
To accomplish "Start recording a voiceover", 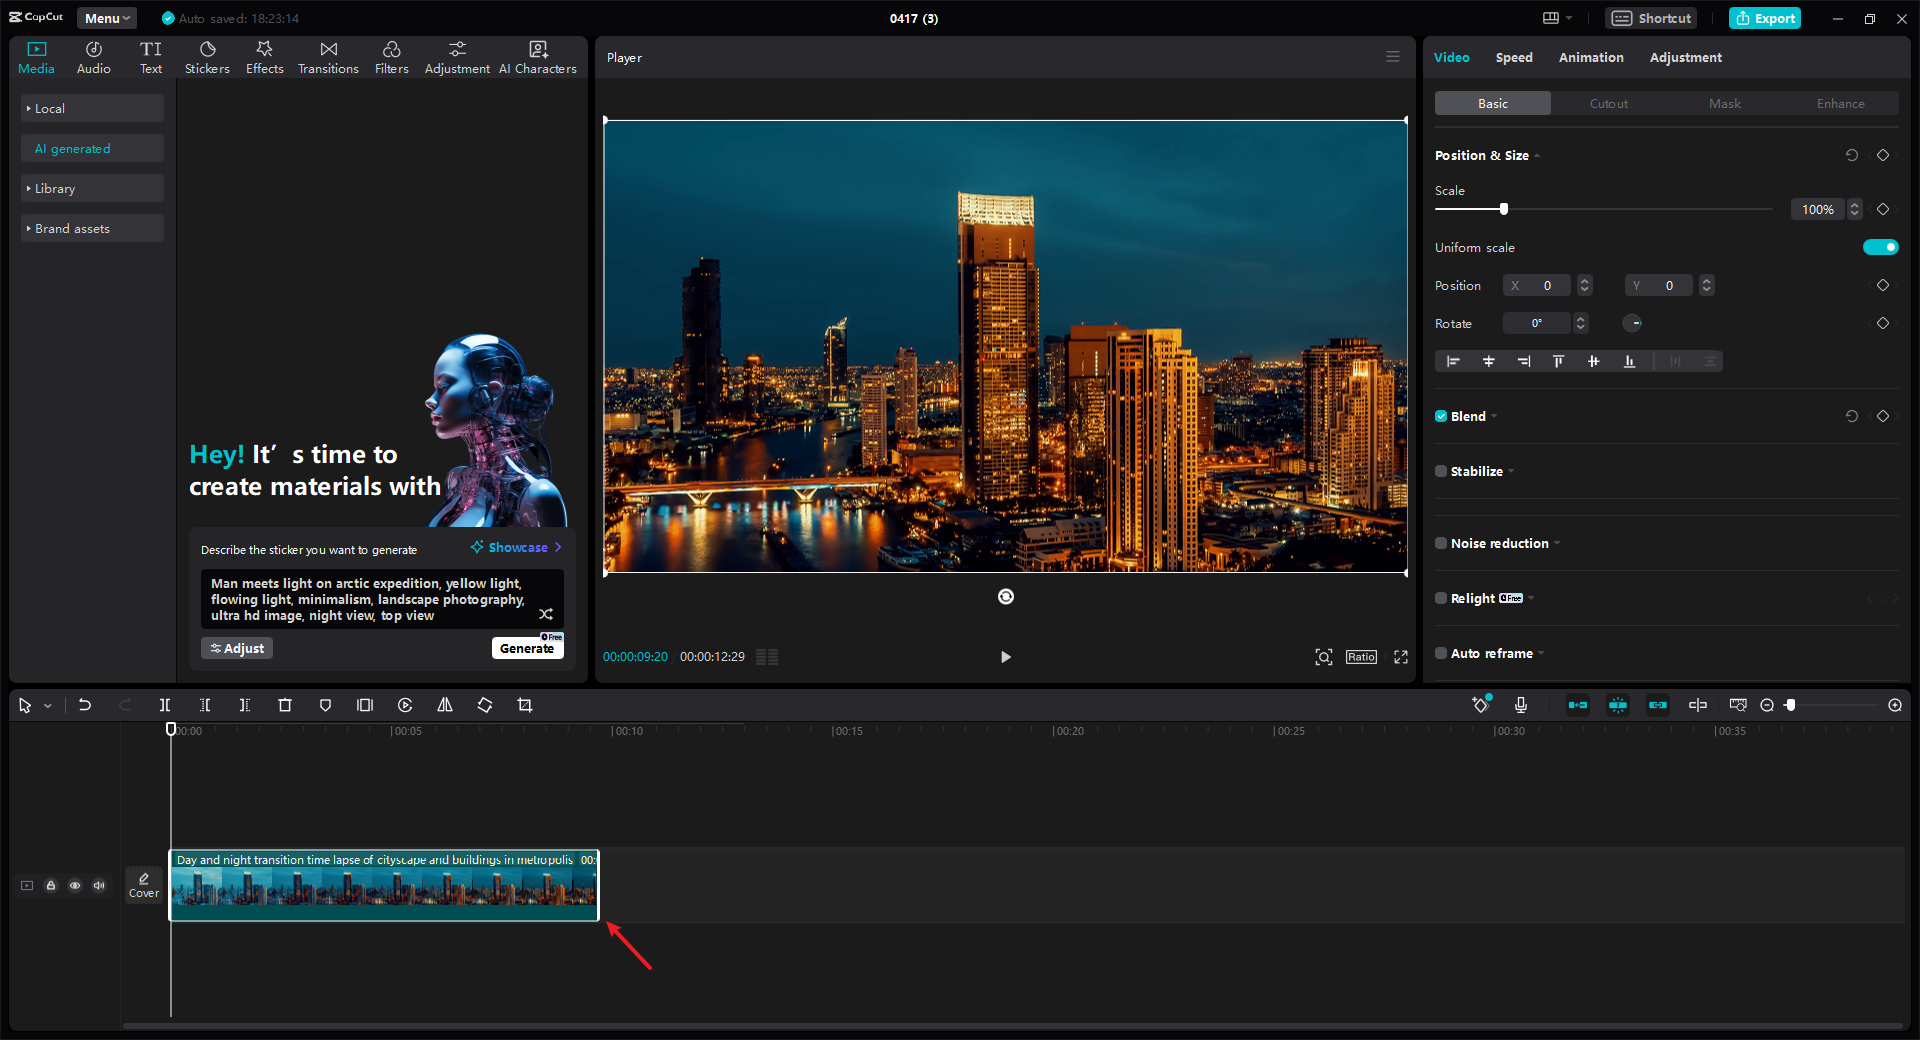I will click(x=1521, y=705).
